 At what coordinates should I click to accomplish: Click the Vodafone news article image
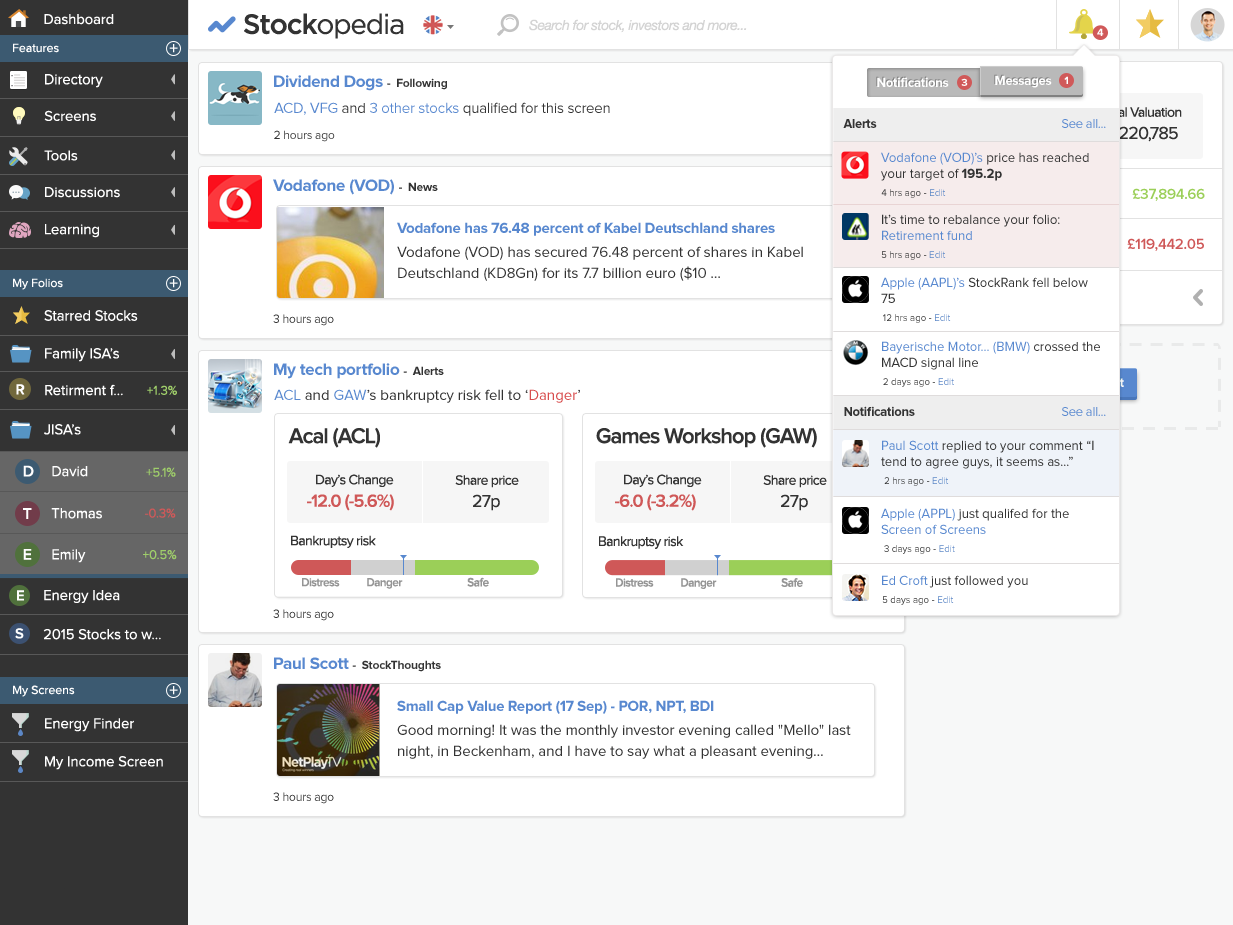pyautogui.click(x=330, y=253)
